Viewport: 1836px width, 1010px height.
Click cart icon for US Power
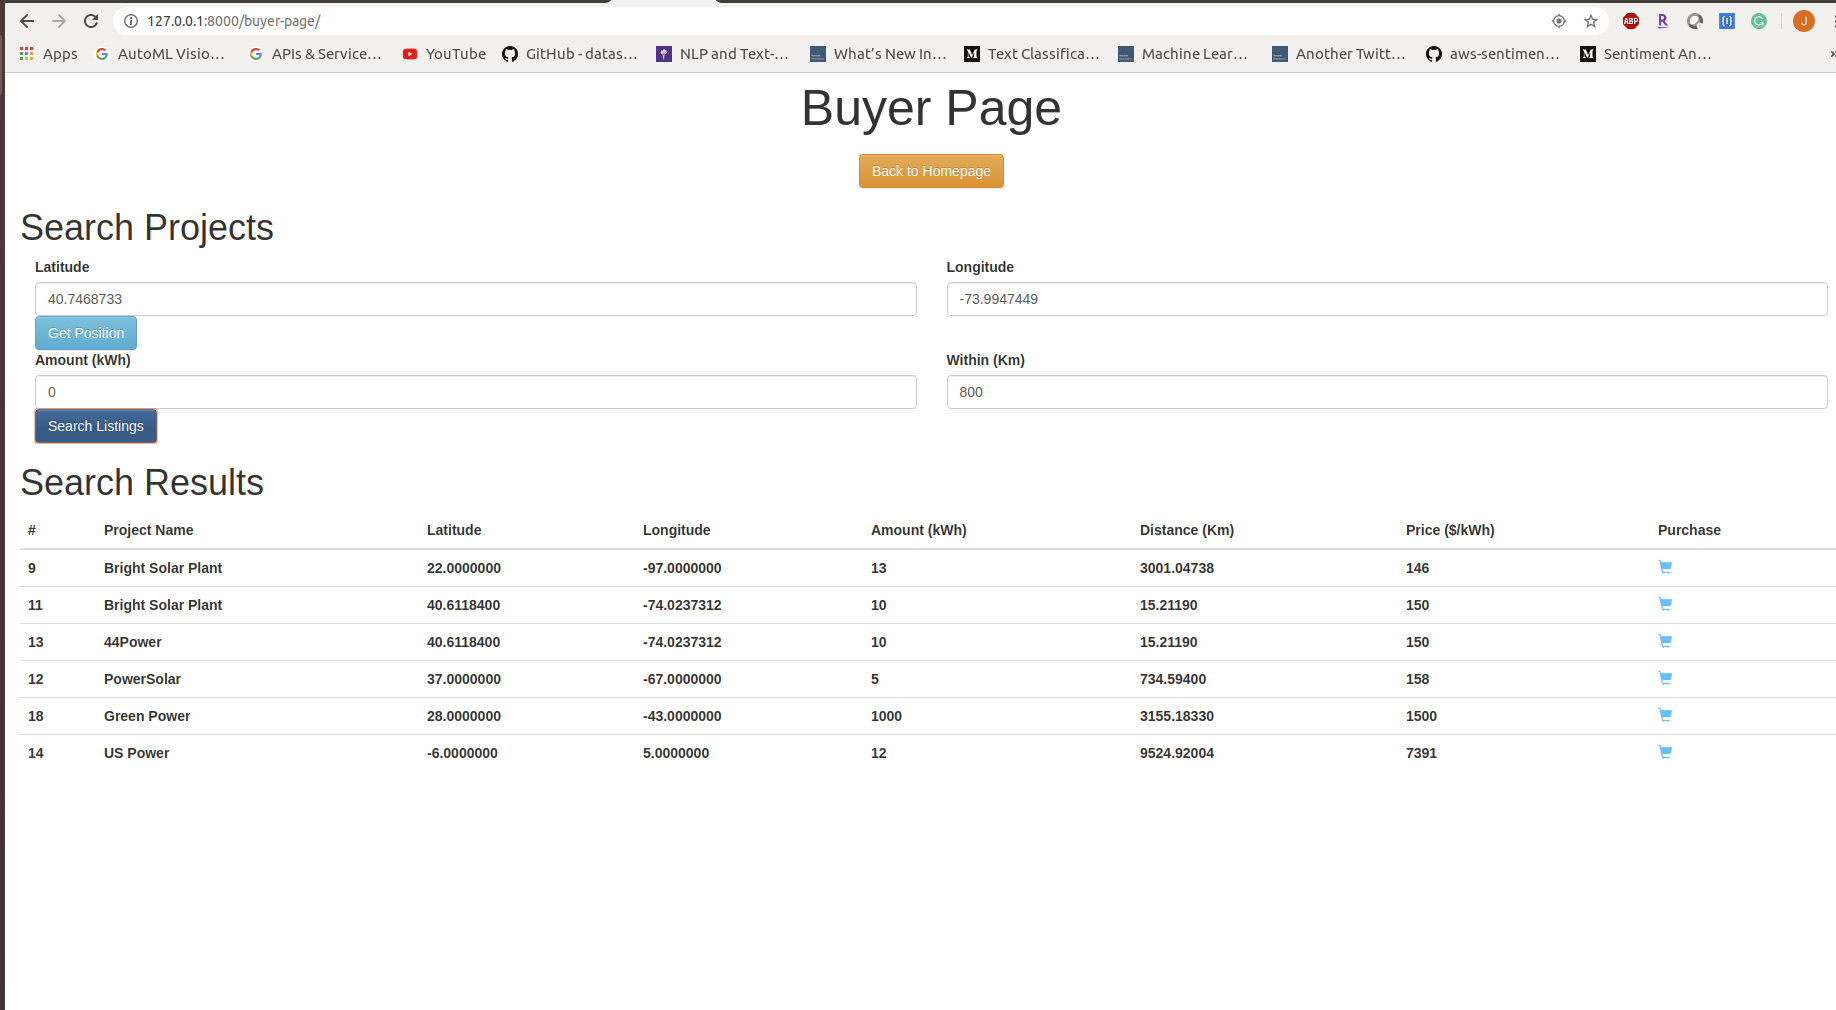pyautogui.click(x=1665, y=752)
